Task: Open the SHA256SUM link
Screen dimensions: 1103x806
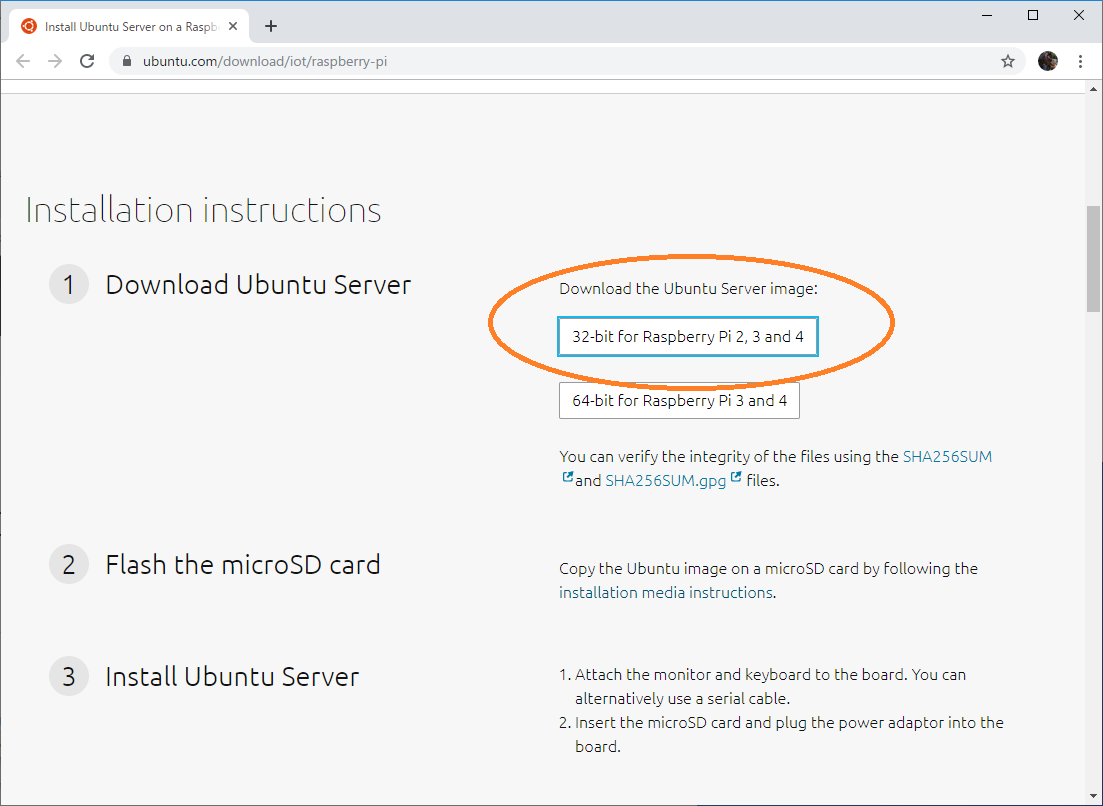Action: (x=947, y=456)
